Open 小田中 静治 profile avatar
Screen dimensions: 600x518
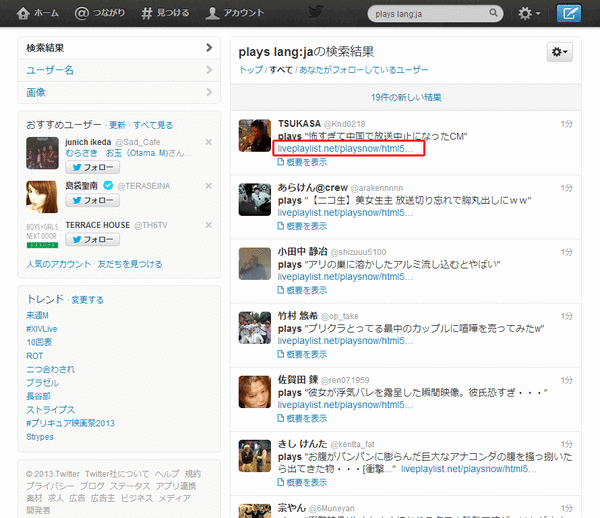click(255, 264)
